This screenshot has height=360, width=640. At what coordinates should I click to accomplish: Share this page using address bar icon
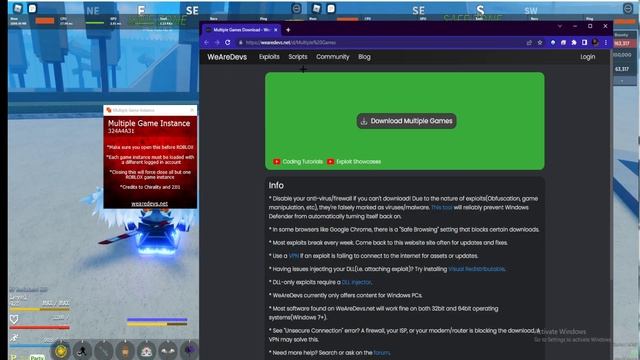pos(529,42)
